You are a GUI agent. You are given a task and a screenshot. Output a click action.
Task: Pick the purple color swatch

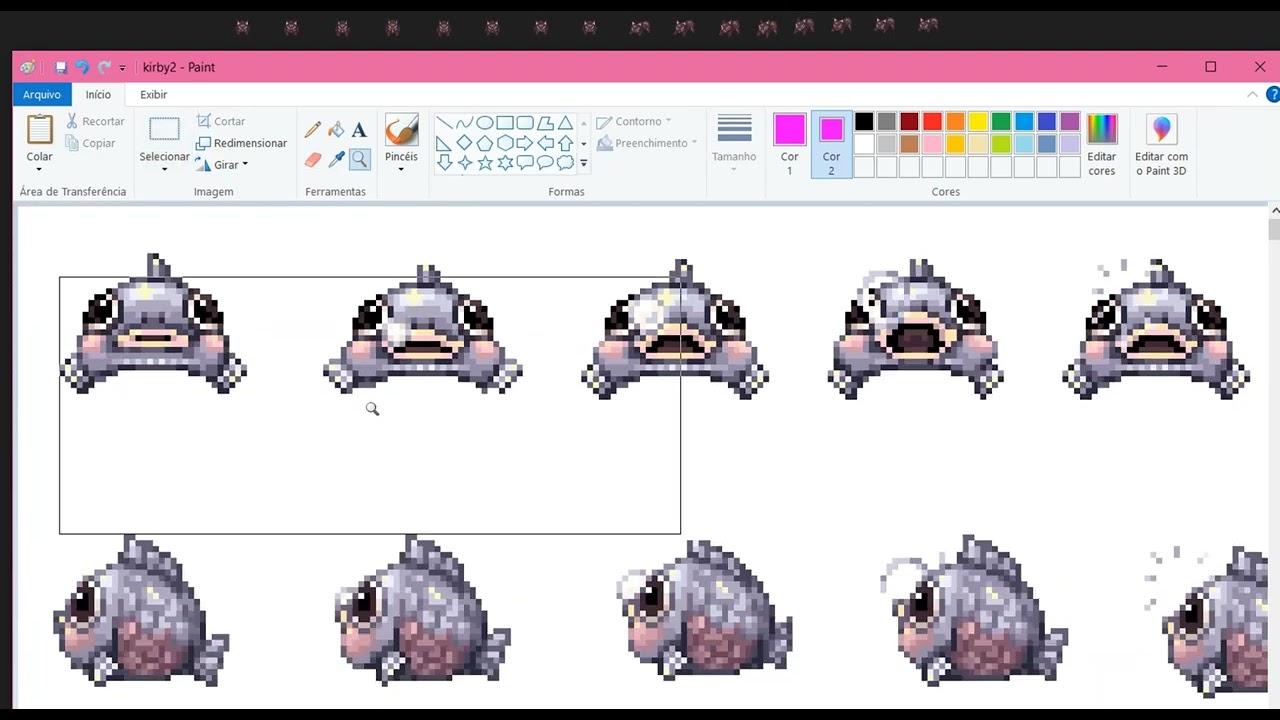(x=1070, y=122)
